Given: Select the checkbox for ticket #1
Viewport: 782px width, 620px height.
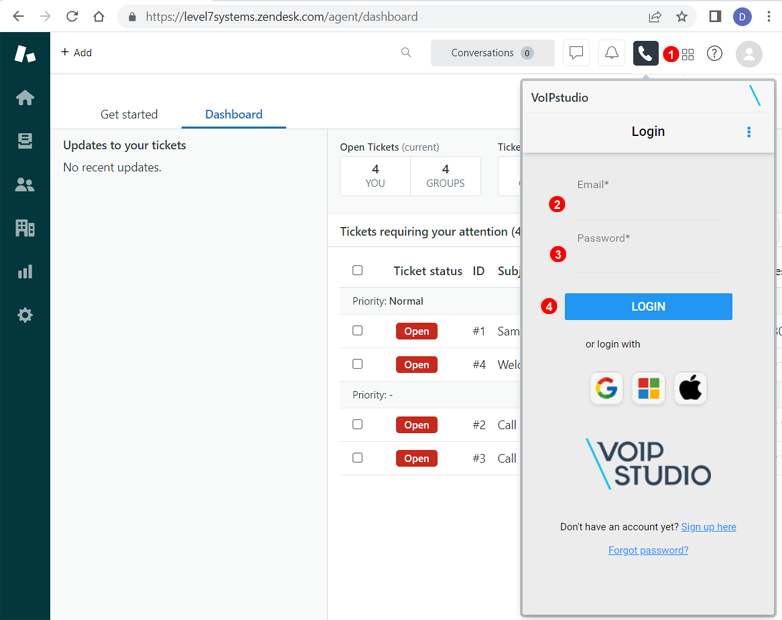Looking at the screenshot, I should click(x=358, y=331).
